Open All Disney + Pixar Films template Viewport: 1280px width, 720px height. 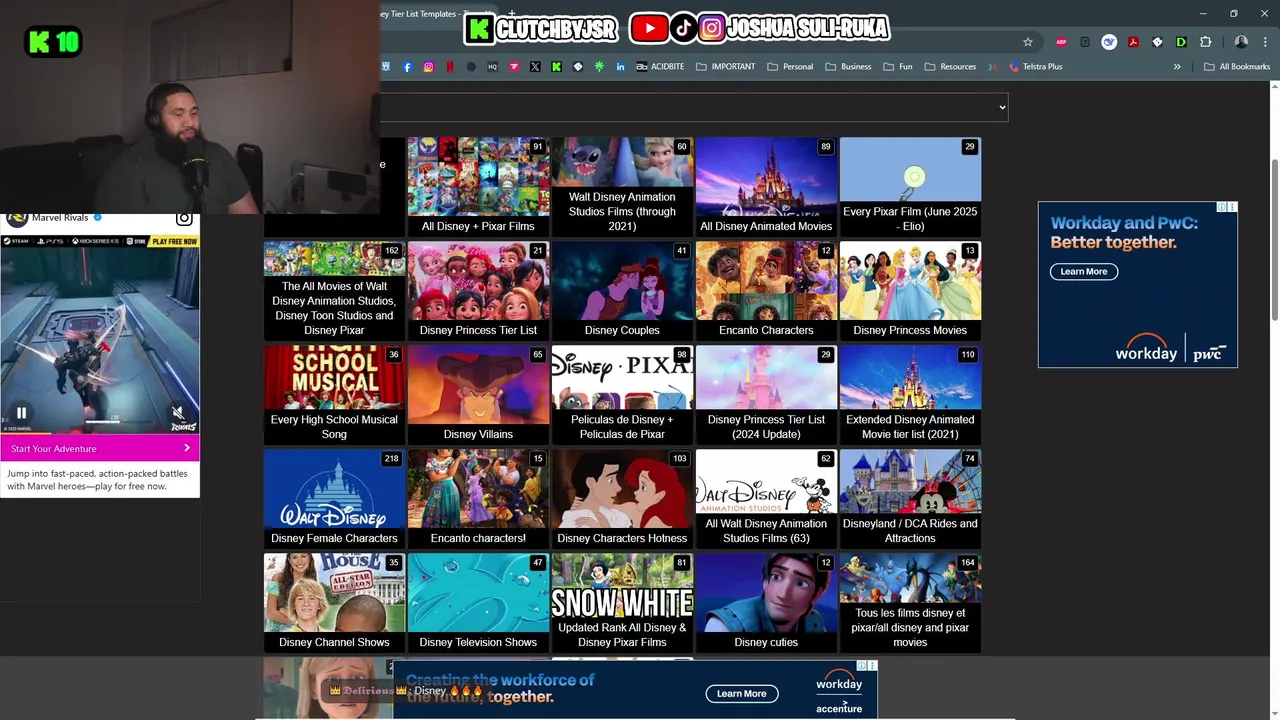click(478, 187)
